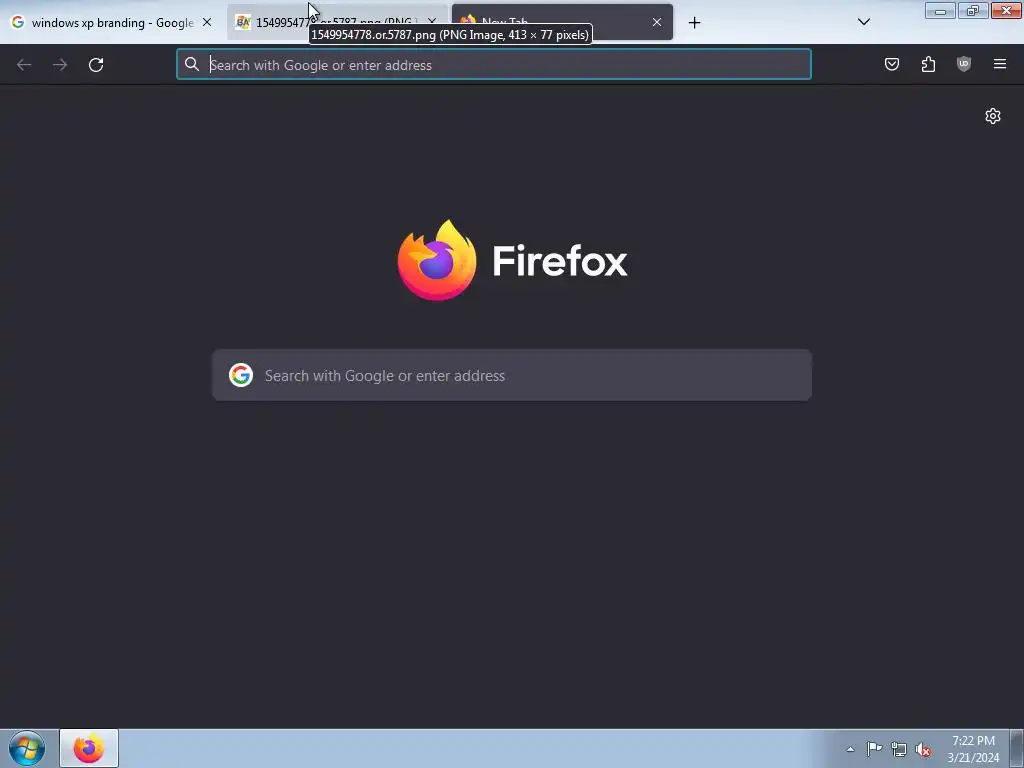Show hidden tray icons arrow
The width and height of the screenshot is (1024, 768).
pos(850,749)
